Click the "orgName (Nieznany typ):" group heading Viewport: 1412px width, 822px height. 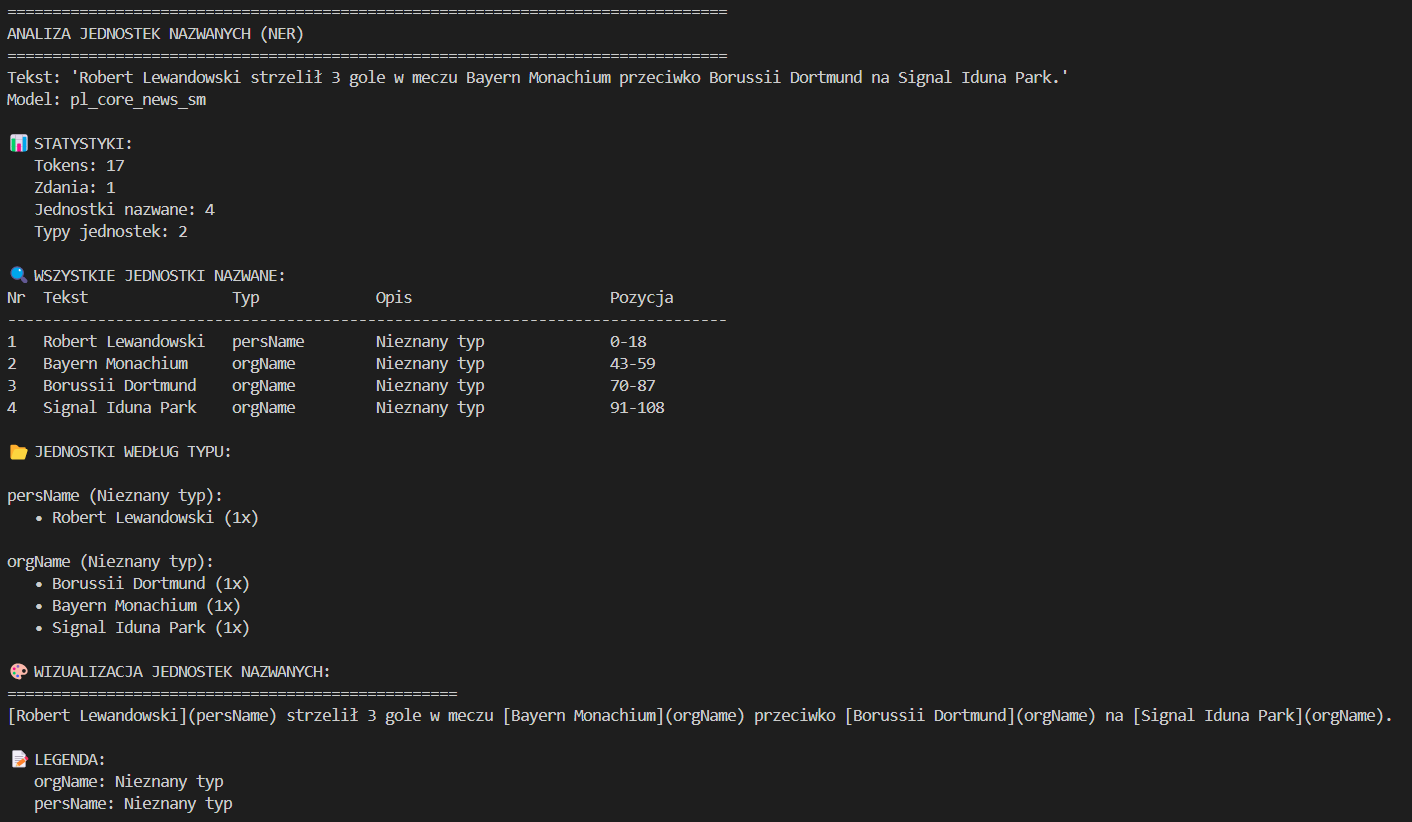[111, 562]
